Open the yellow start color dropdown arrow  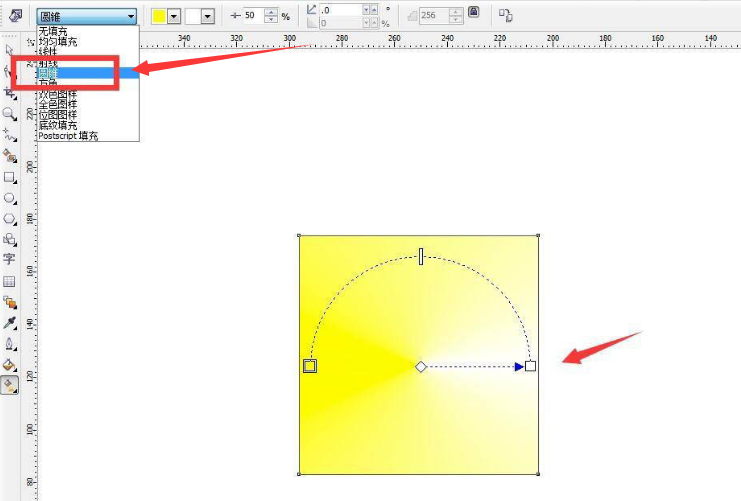(x=174, y=17)
